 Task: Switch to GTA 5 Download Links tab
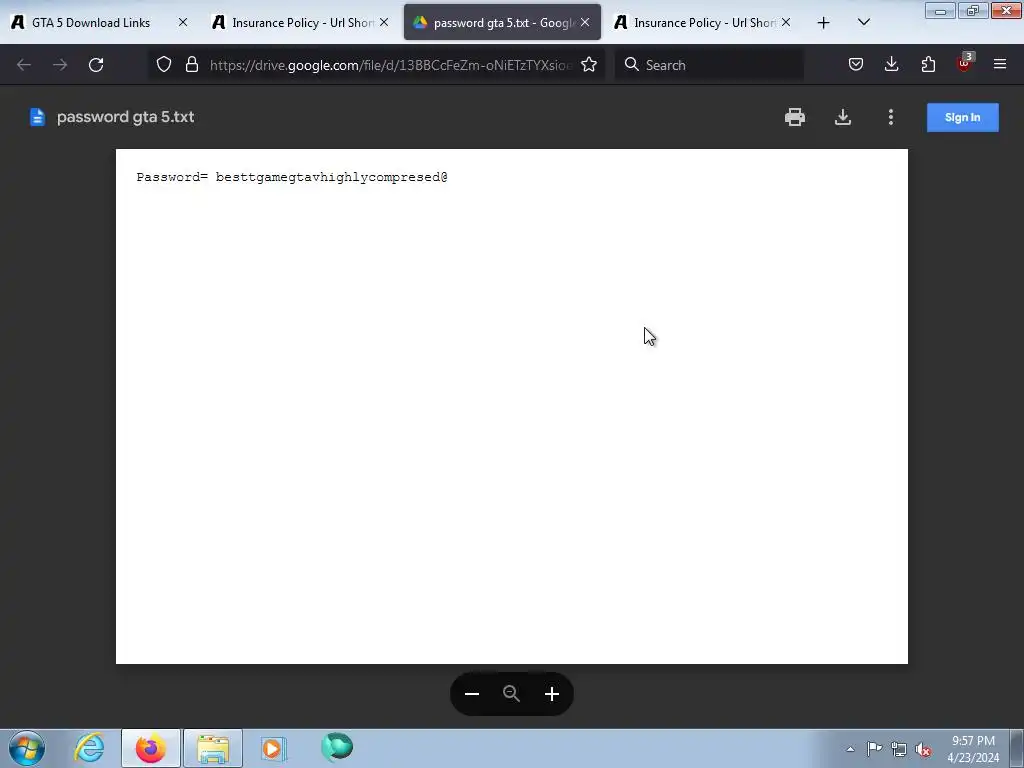91,23
